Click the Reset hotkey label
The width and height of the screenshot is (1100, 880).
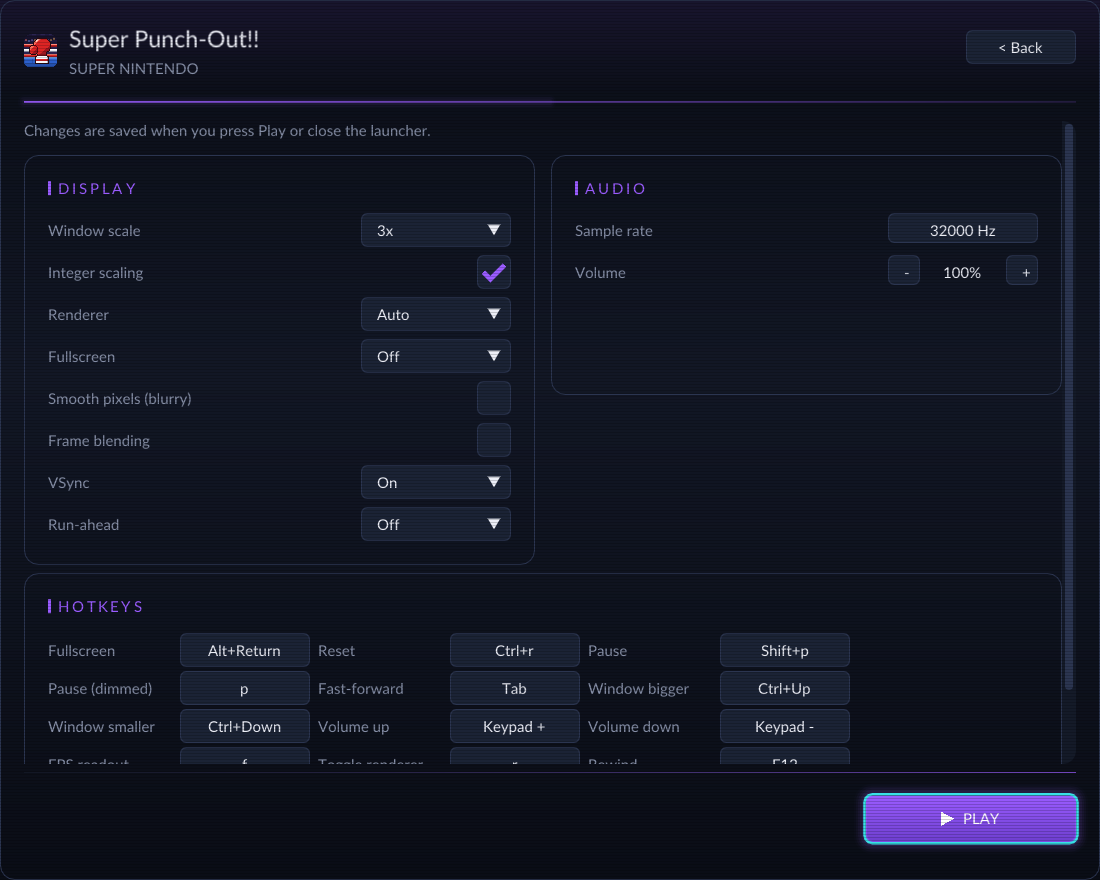tap(336, 651)
